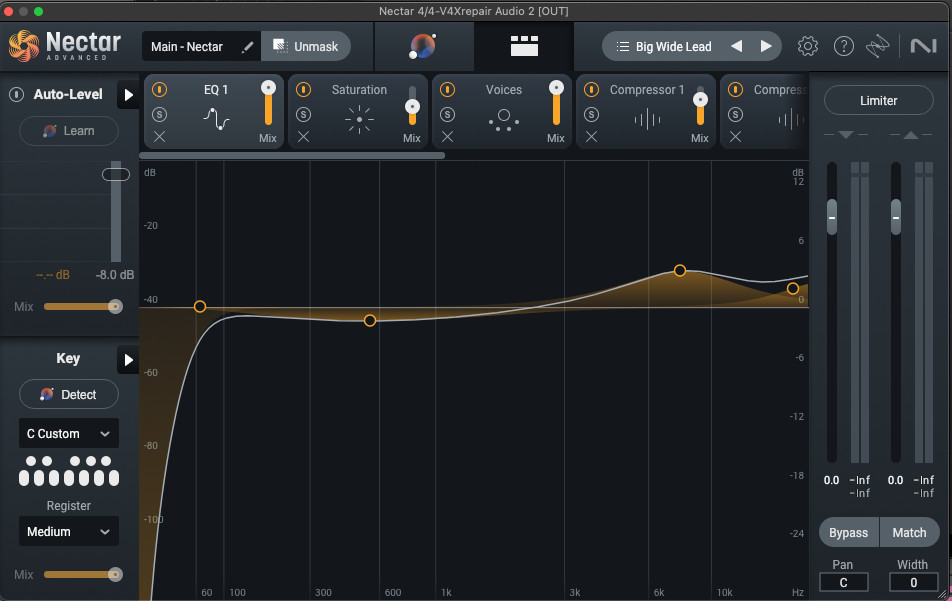Switch to the module chain view icon
952x601 pixels.
click(x=524, y=46)
